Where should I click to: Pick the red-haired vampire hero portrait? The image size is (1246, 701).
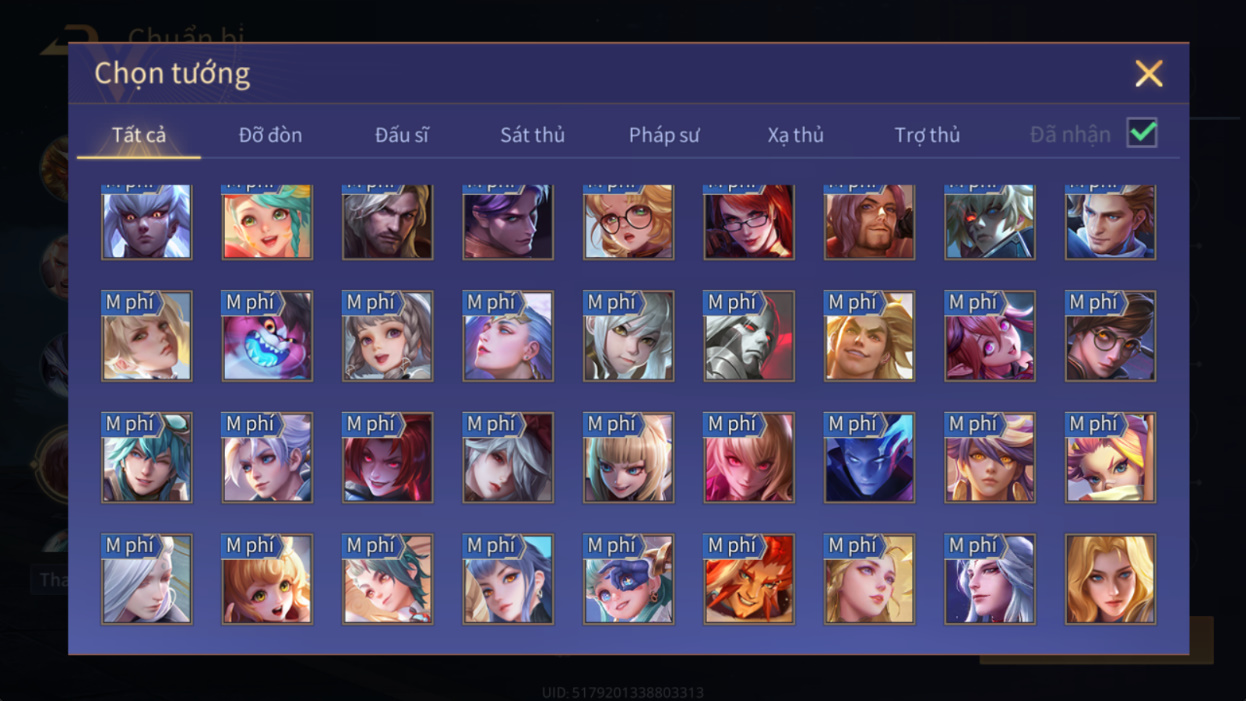tap(387, 458)
